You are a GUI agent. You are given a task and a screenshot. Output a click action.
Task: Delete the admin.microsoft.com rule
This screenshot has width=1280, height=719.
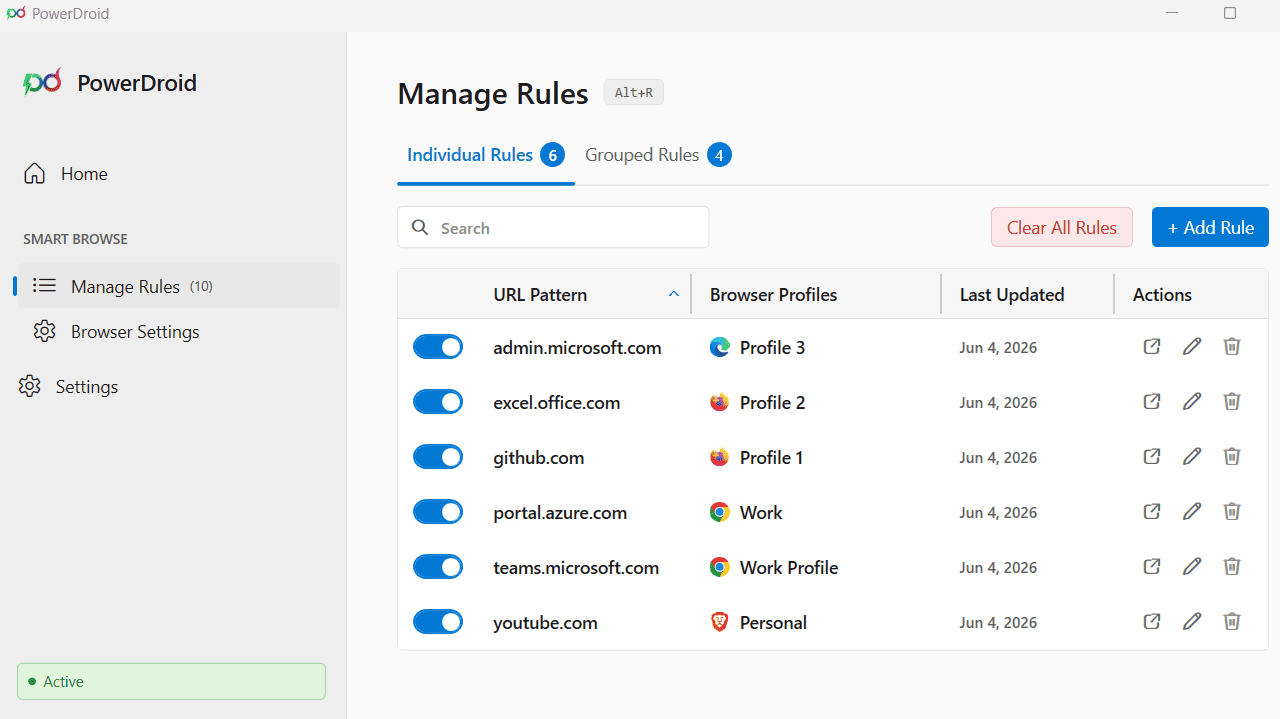(1232, 347)
